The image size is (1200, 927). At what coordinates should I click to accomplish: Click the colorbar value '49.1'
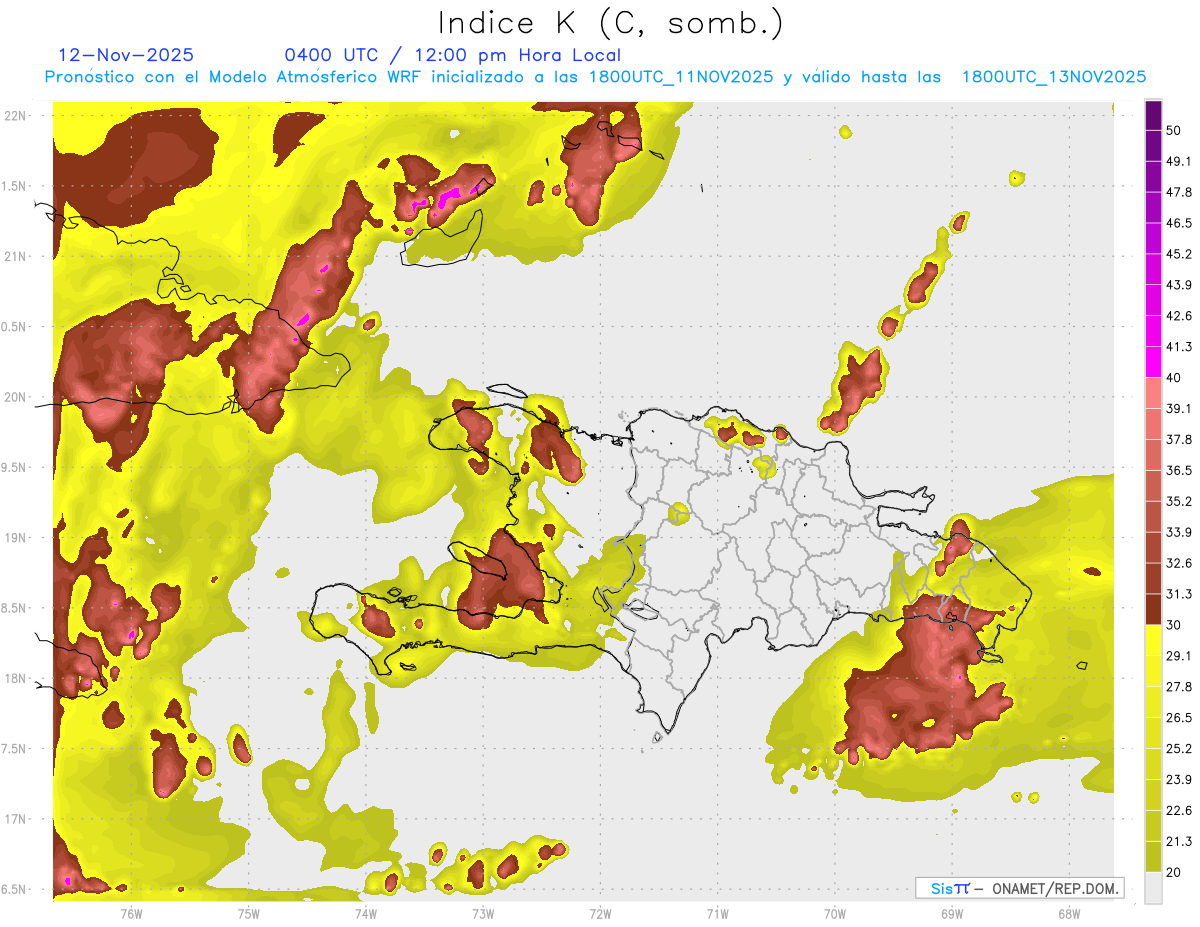(x=1180, y=161)
